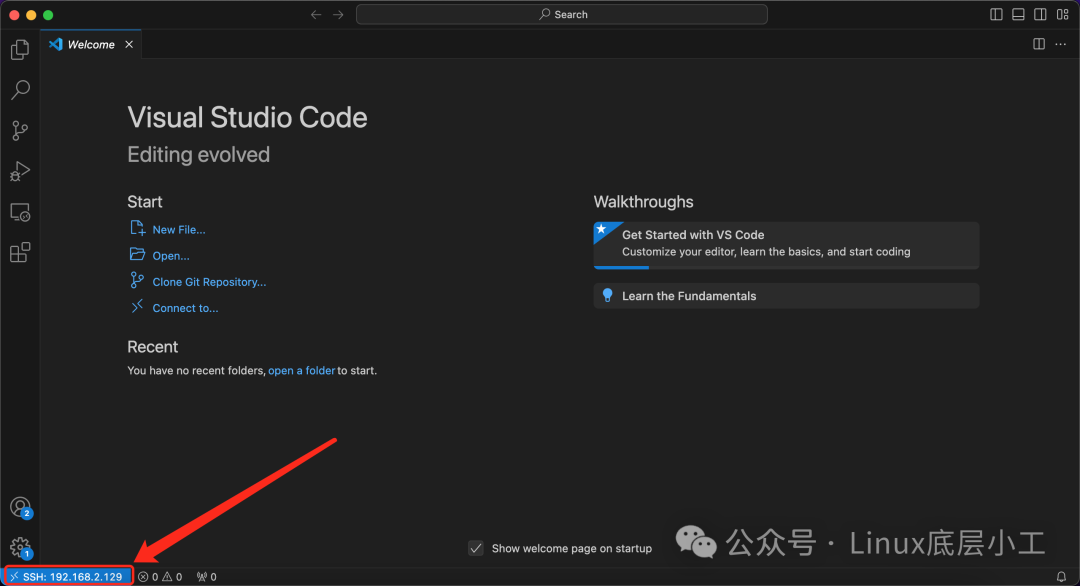Click the 'open a folder' link

coord(302,370)
